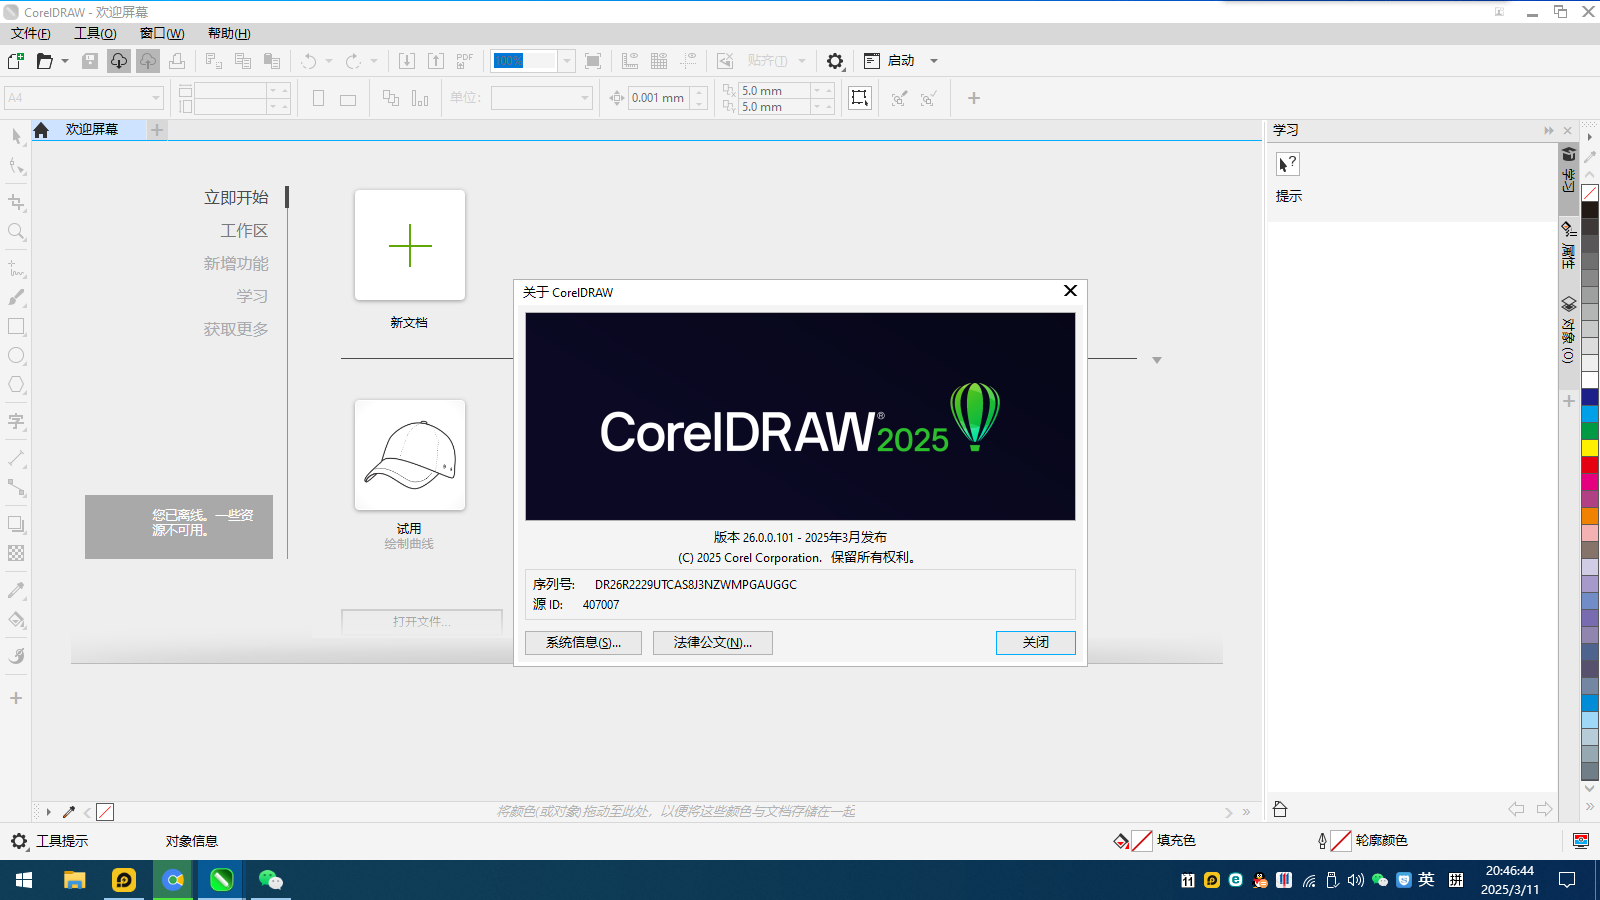Select the Ellipse tool
This screenshot has width=1600, height=900.
point(16,356)
